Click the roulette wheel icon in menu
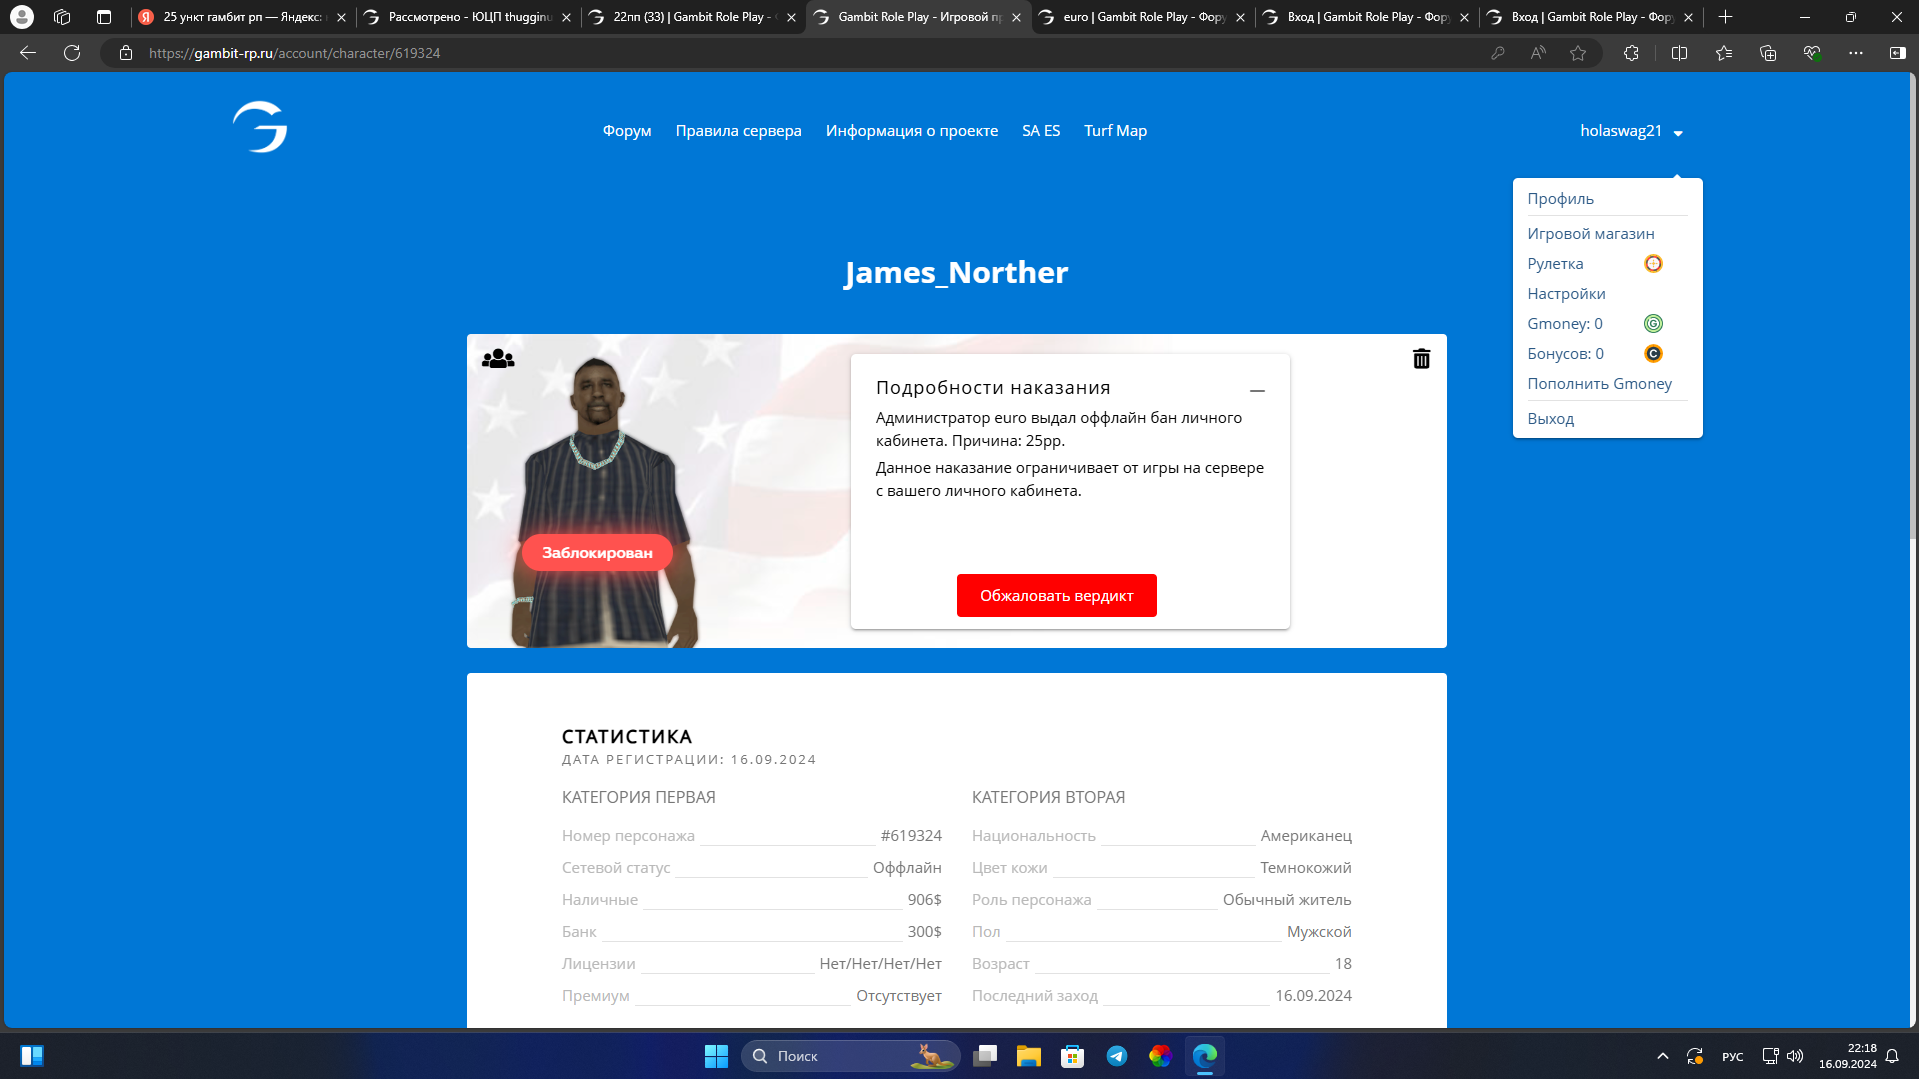Screen dimensions: 1919x1079 (1653, 264)
